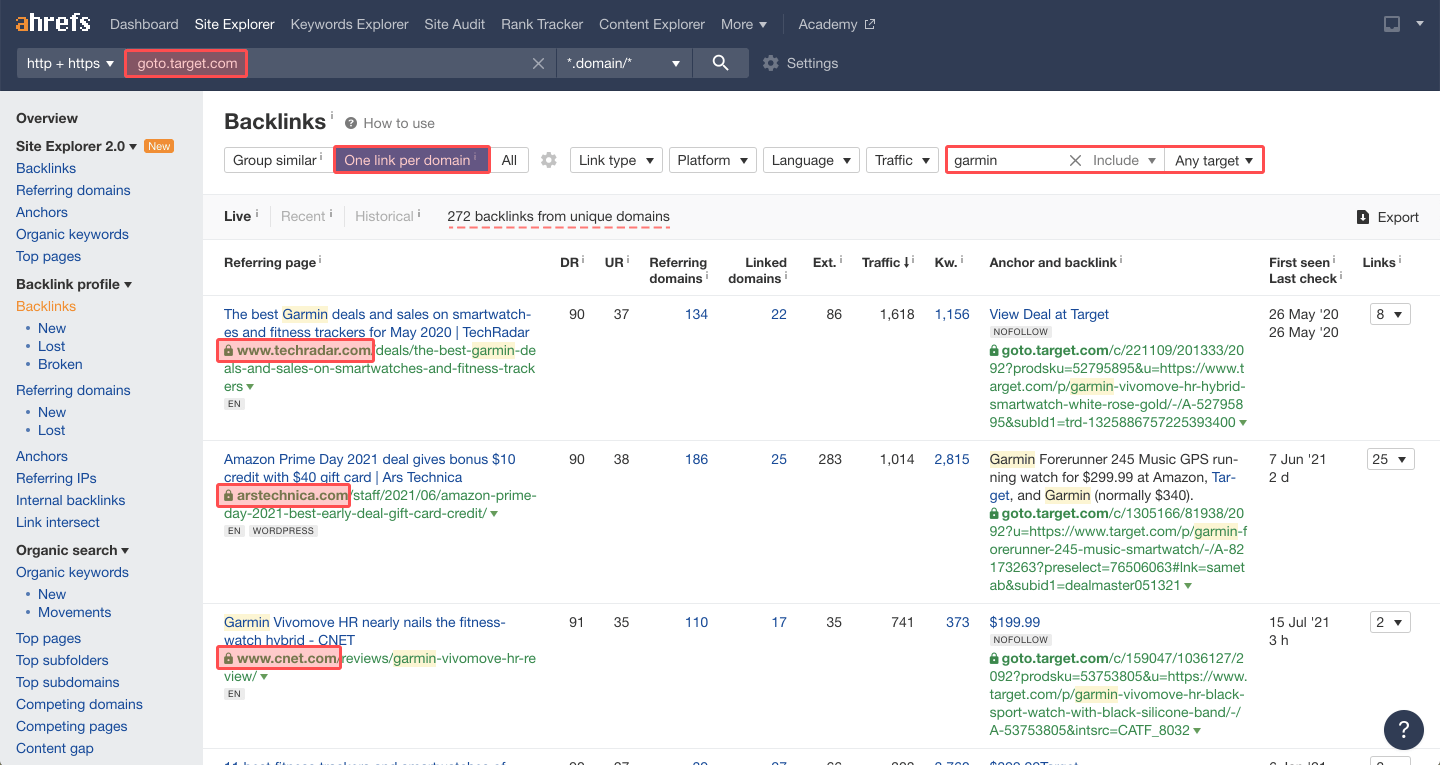Open Site Explorer in top navigation
This screenshot has width=1440, height=765.
point(235,24)
